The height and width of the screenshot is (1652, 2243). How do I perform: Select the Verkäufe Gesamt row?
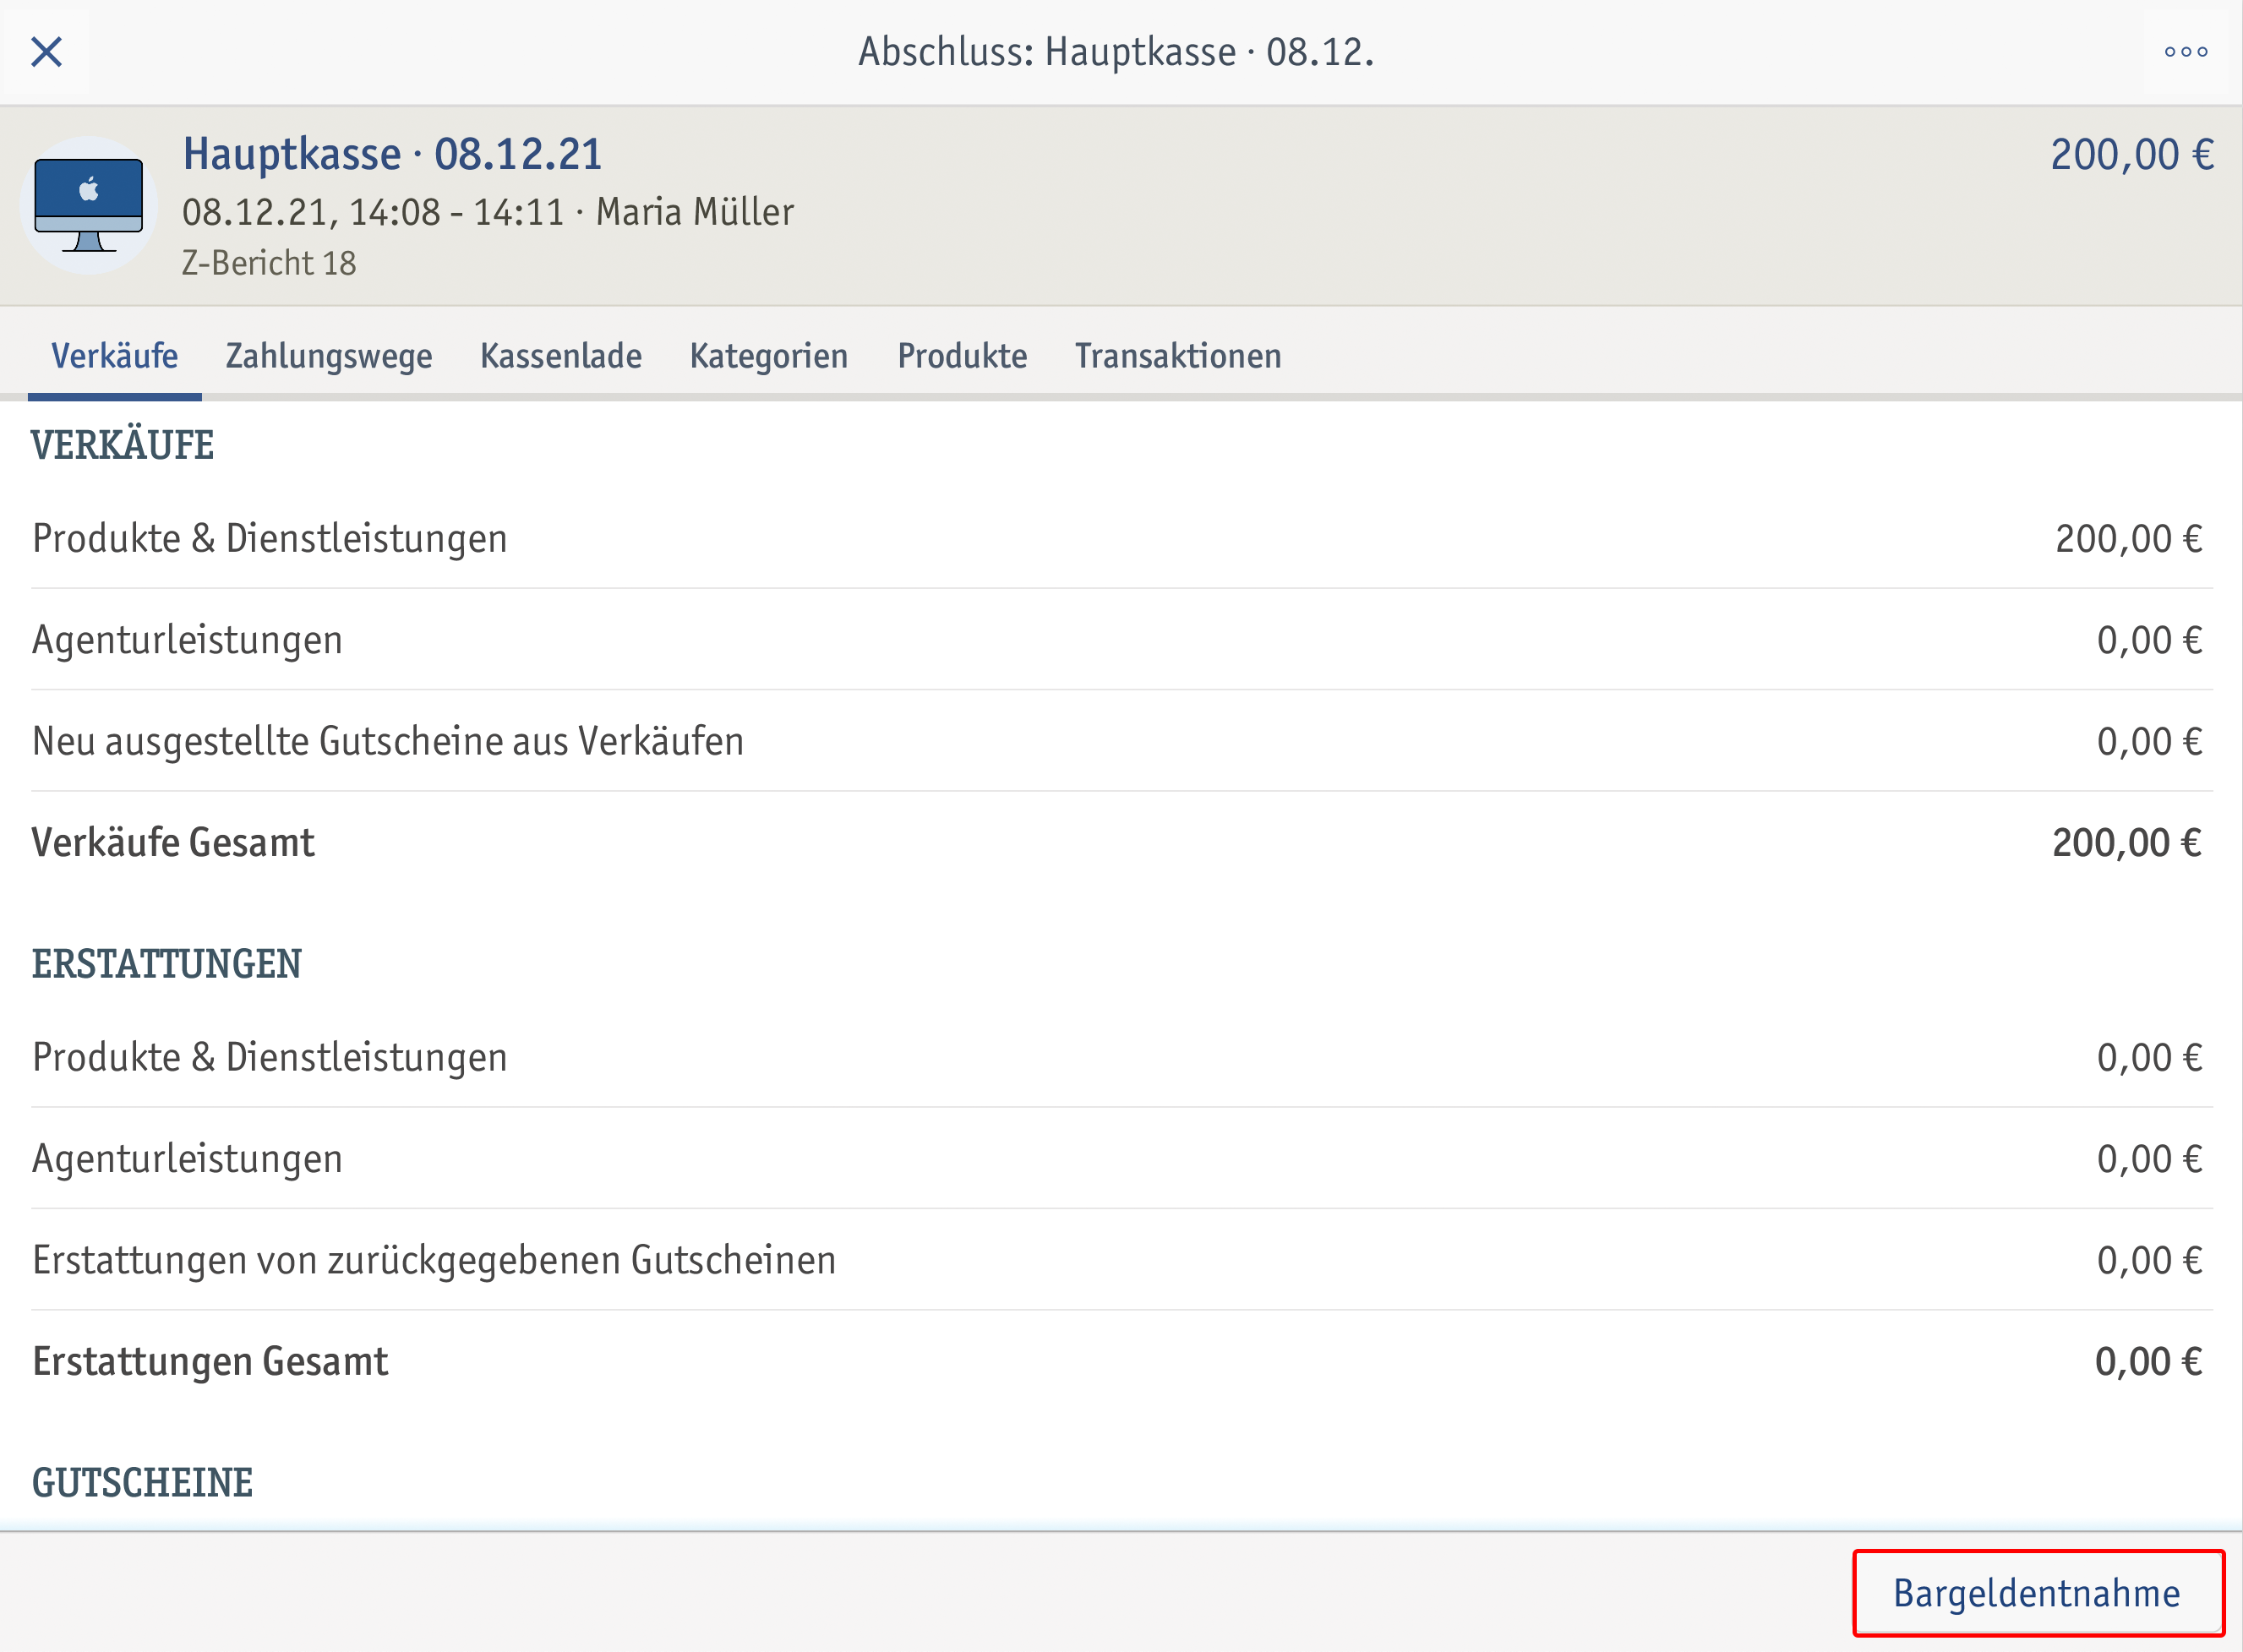1121,843
